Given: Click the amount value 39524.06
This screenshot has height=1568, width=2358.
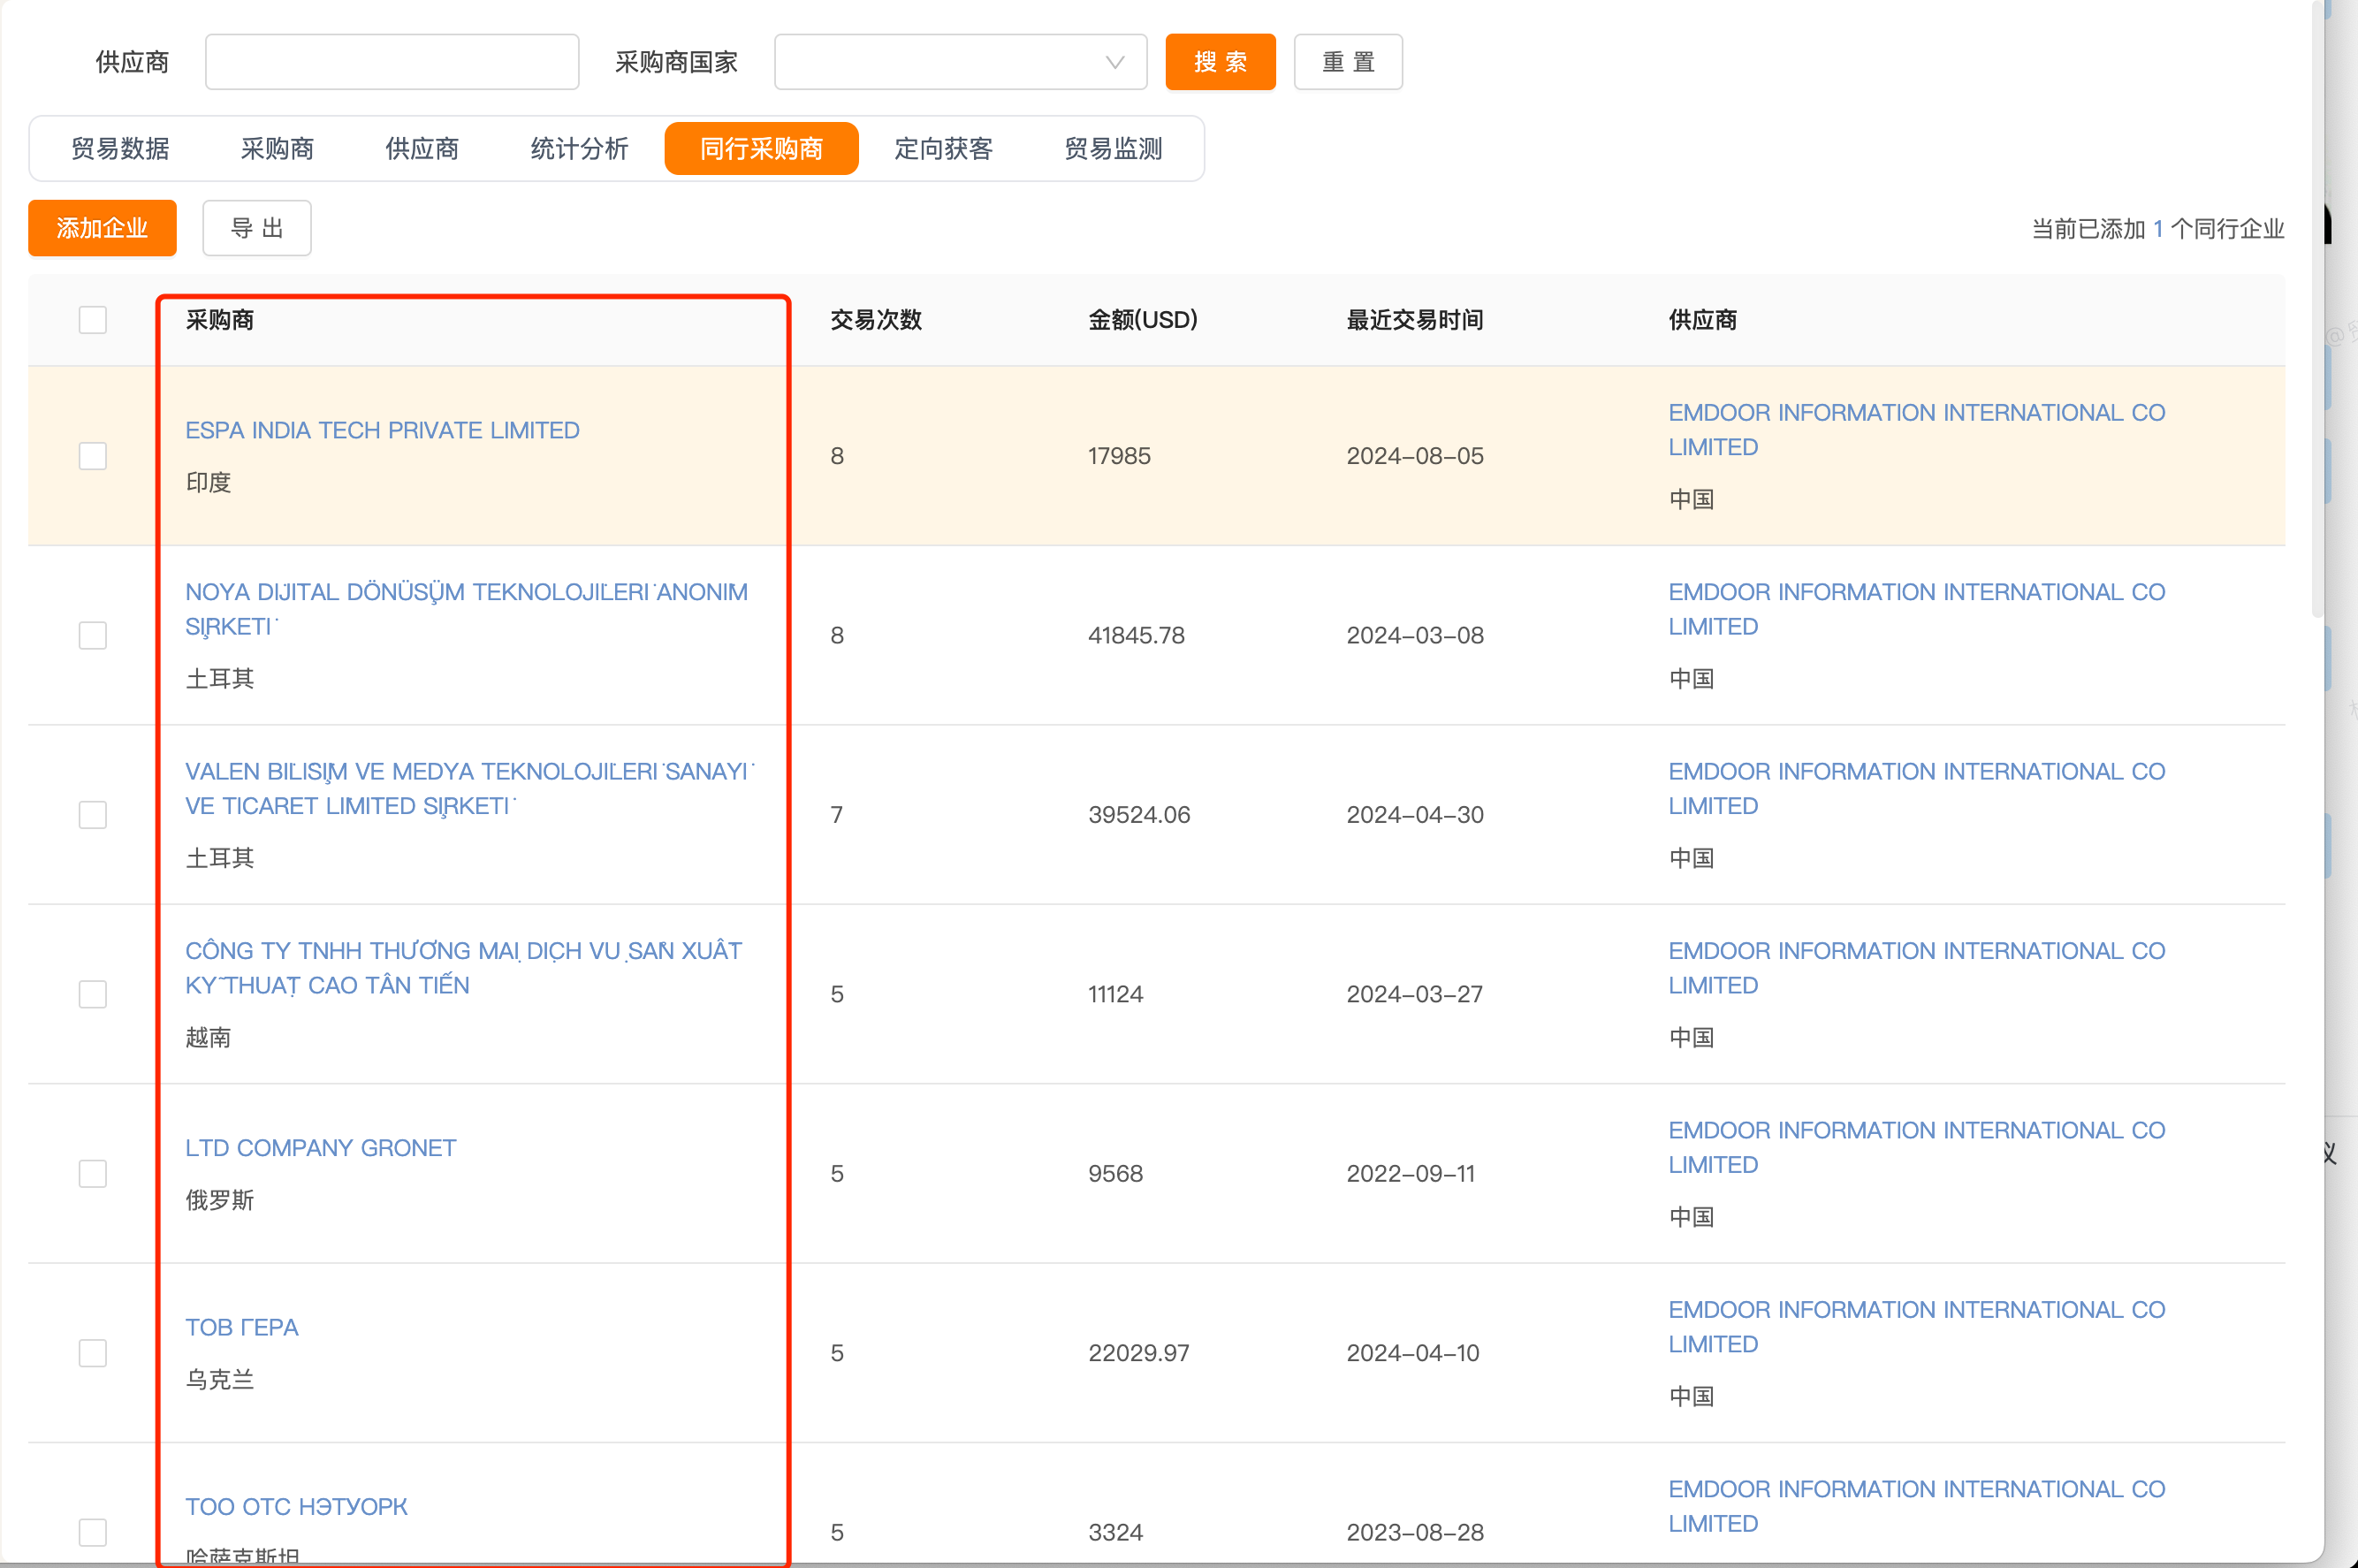Looking at the screenshot, I should [1139, 815].
